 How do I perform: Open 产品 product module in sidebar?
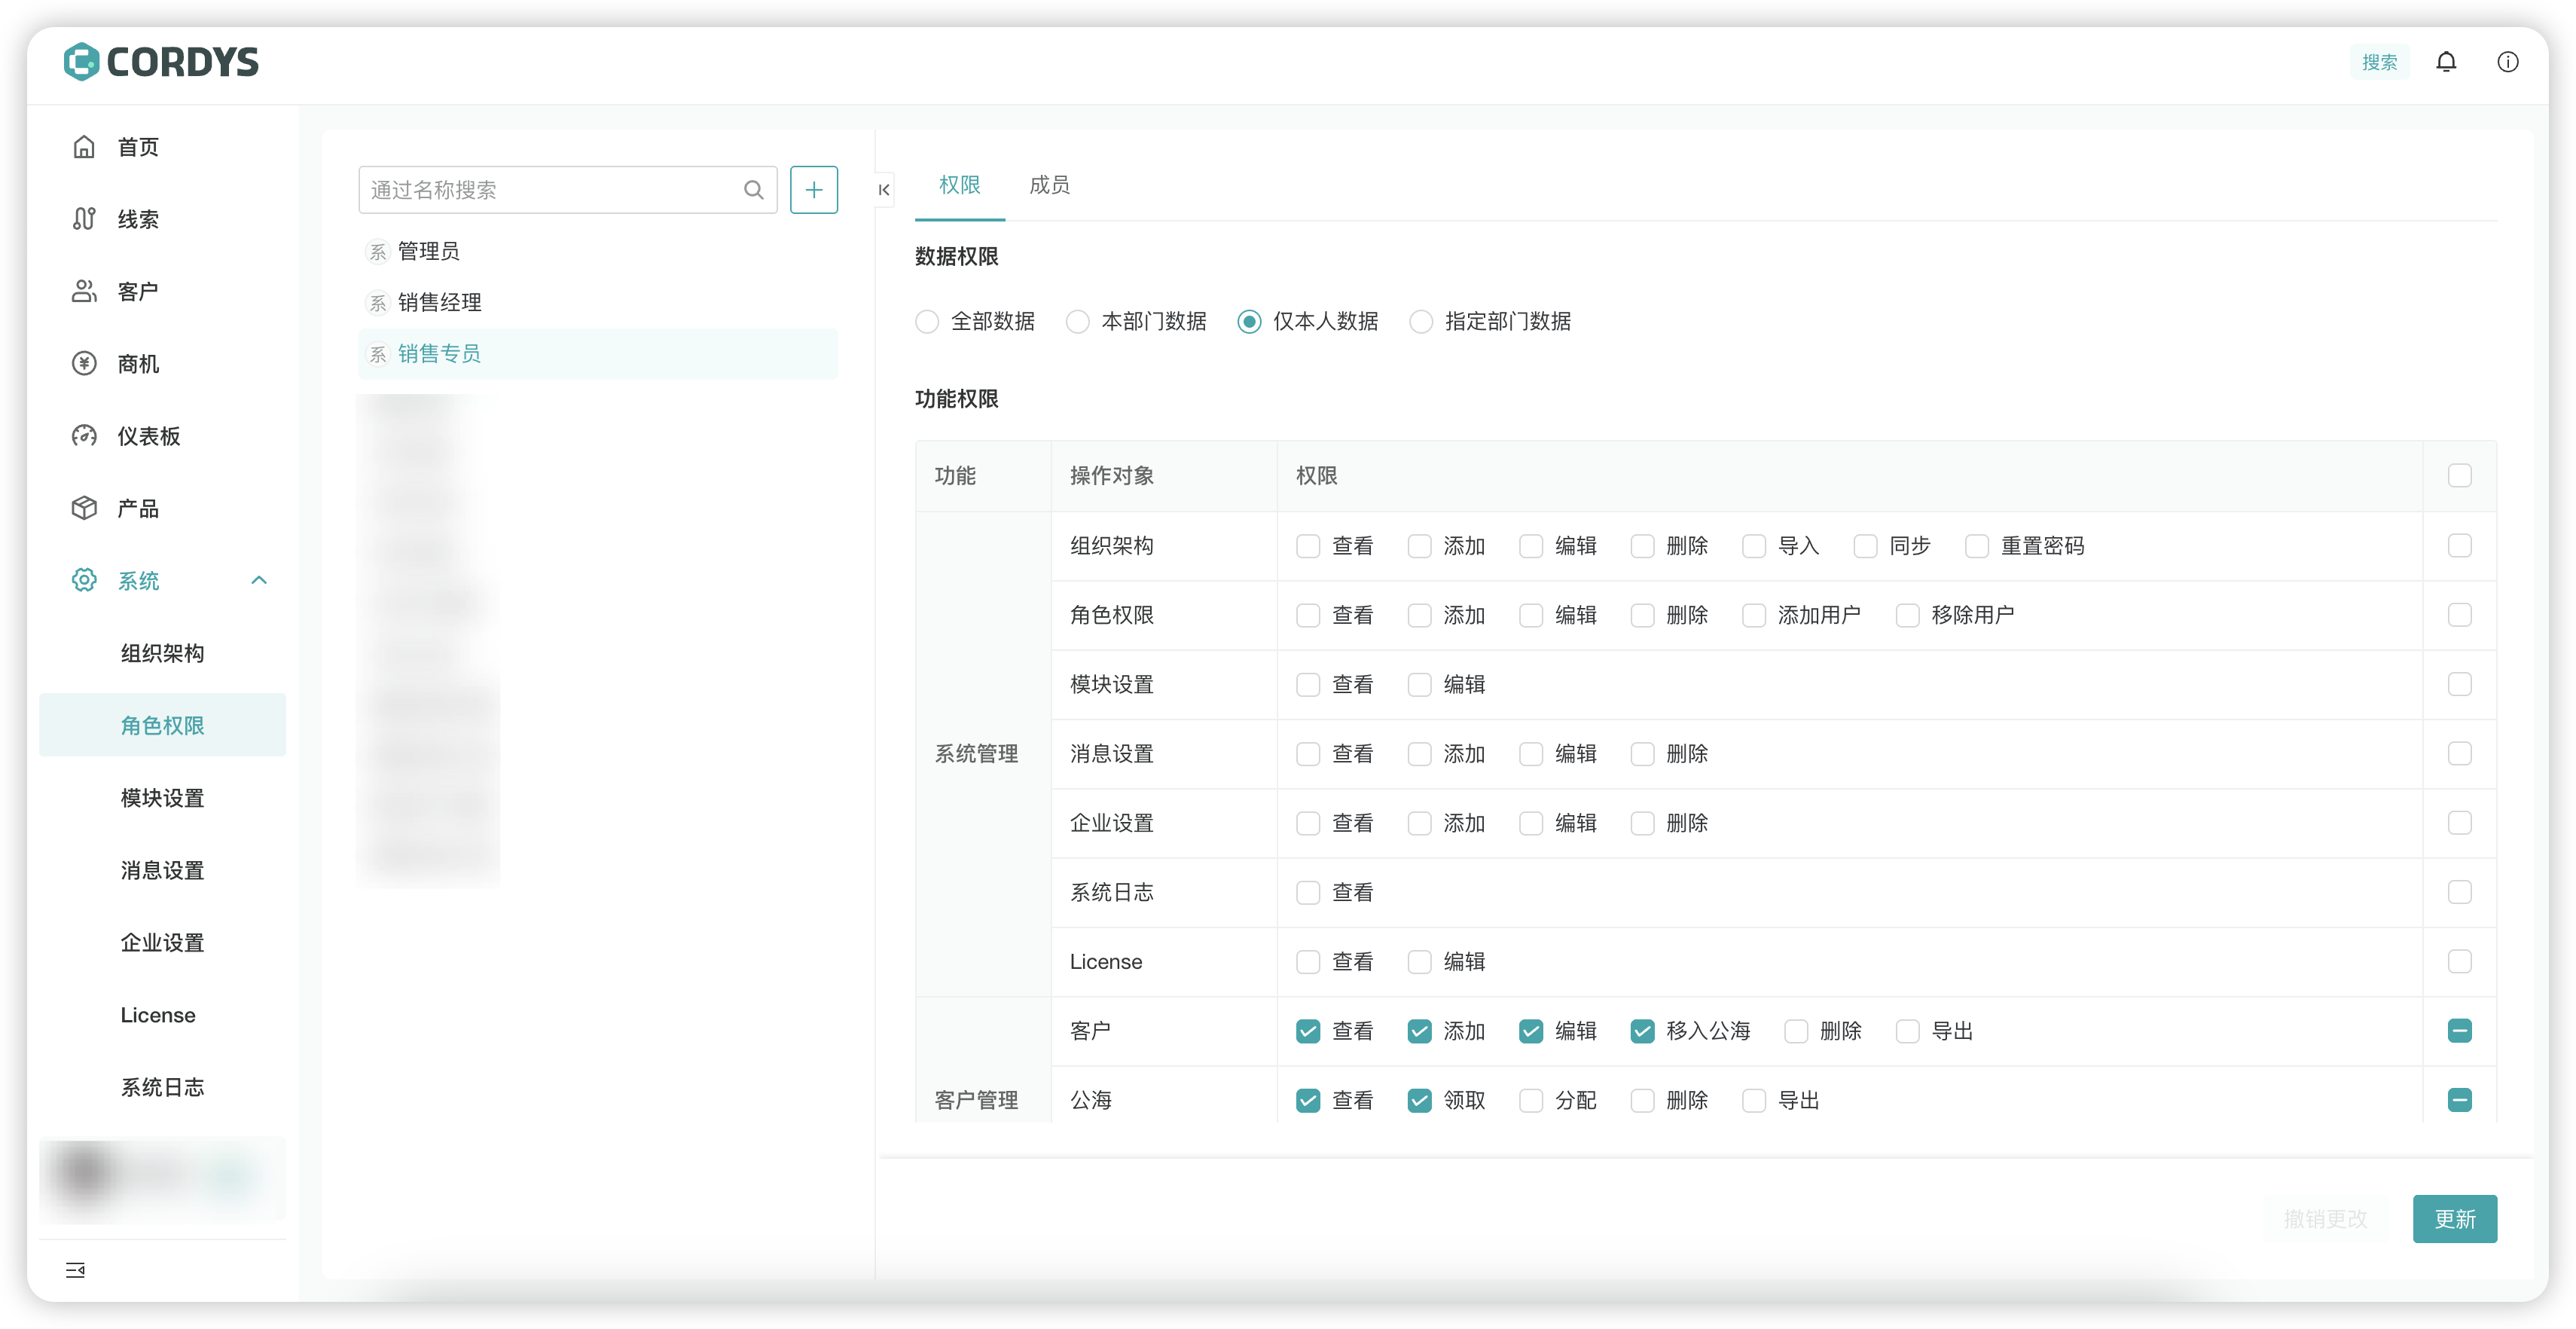(x=137, y=508)
